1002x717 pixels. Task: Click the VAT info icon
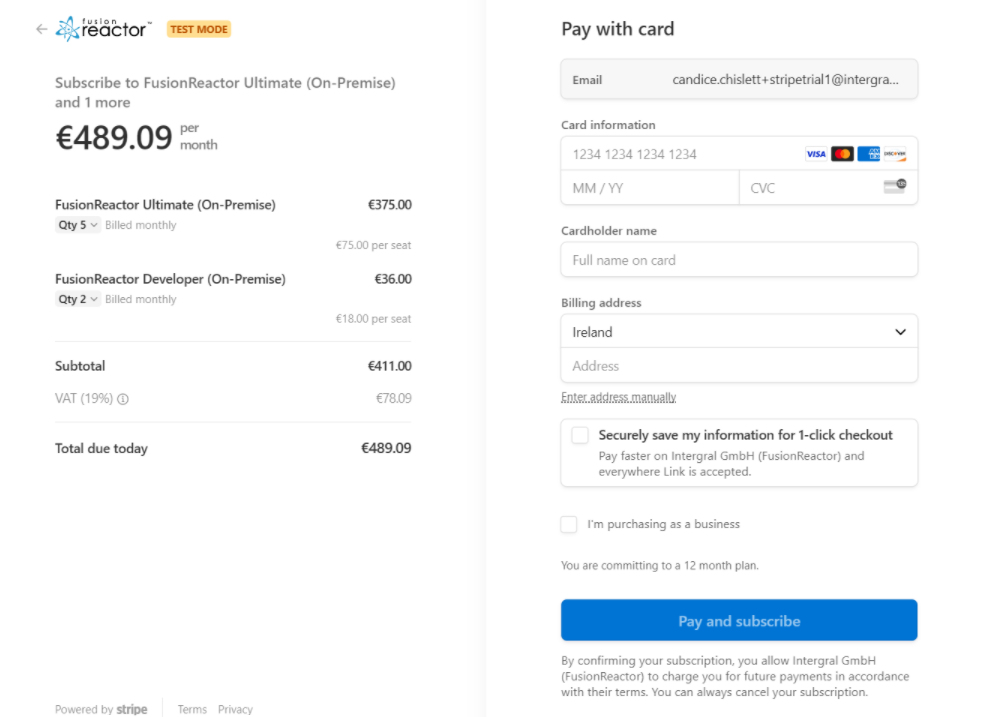123,399
